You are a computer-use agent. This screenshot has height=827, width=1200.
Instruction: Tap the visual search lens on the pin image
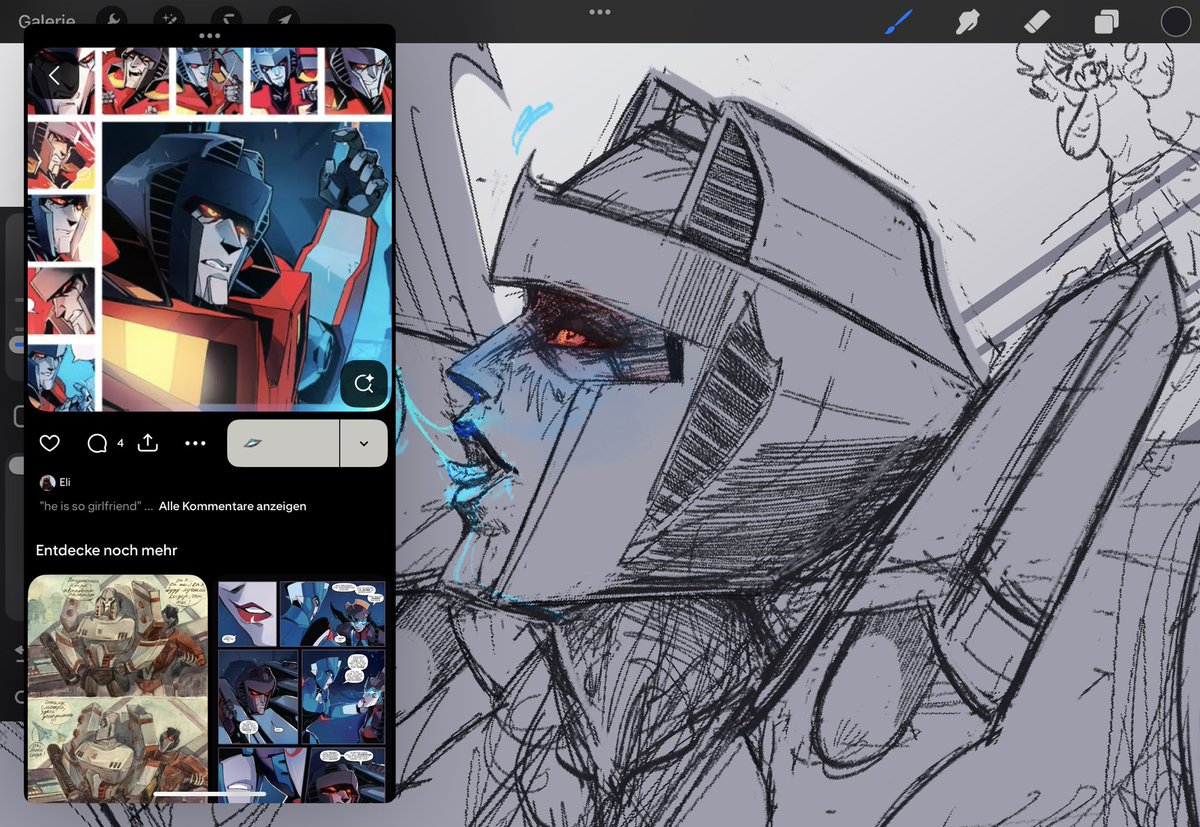(x=364, y=383)
